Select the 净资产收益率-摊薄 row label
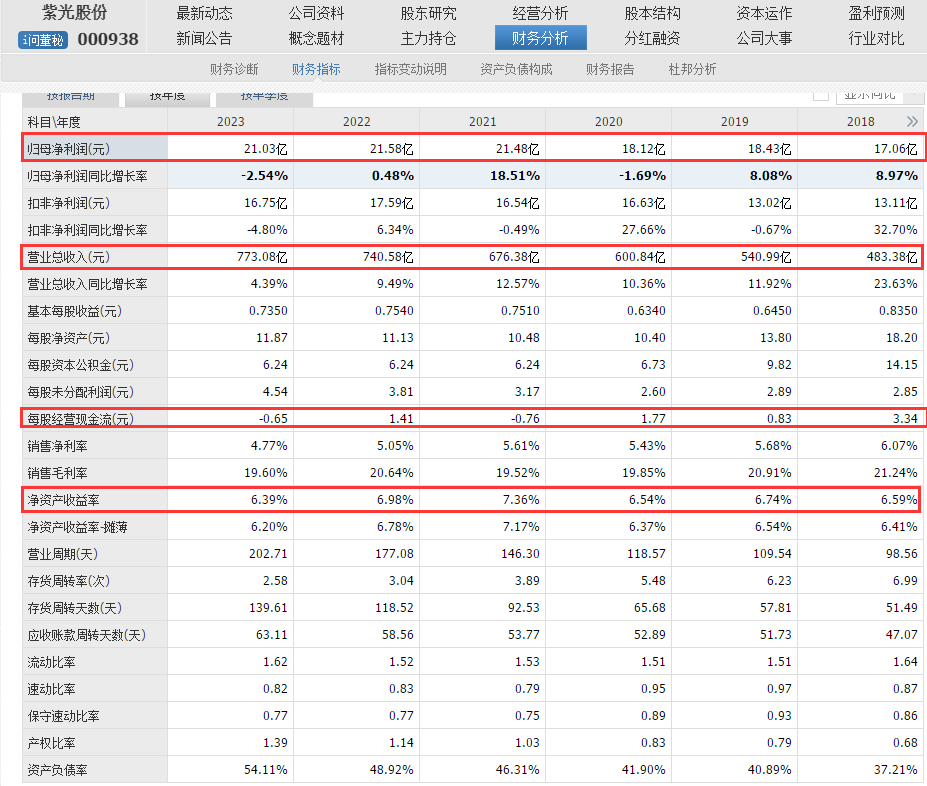 (77, 527)
